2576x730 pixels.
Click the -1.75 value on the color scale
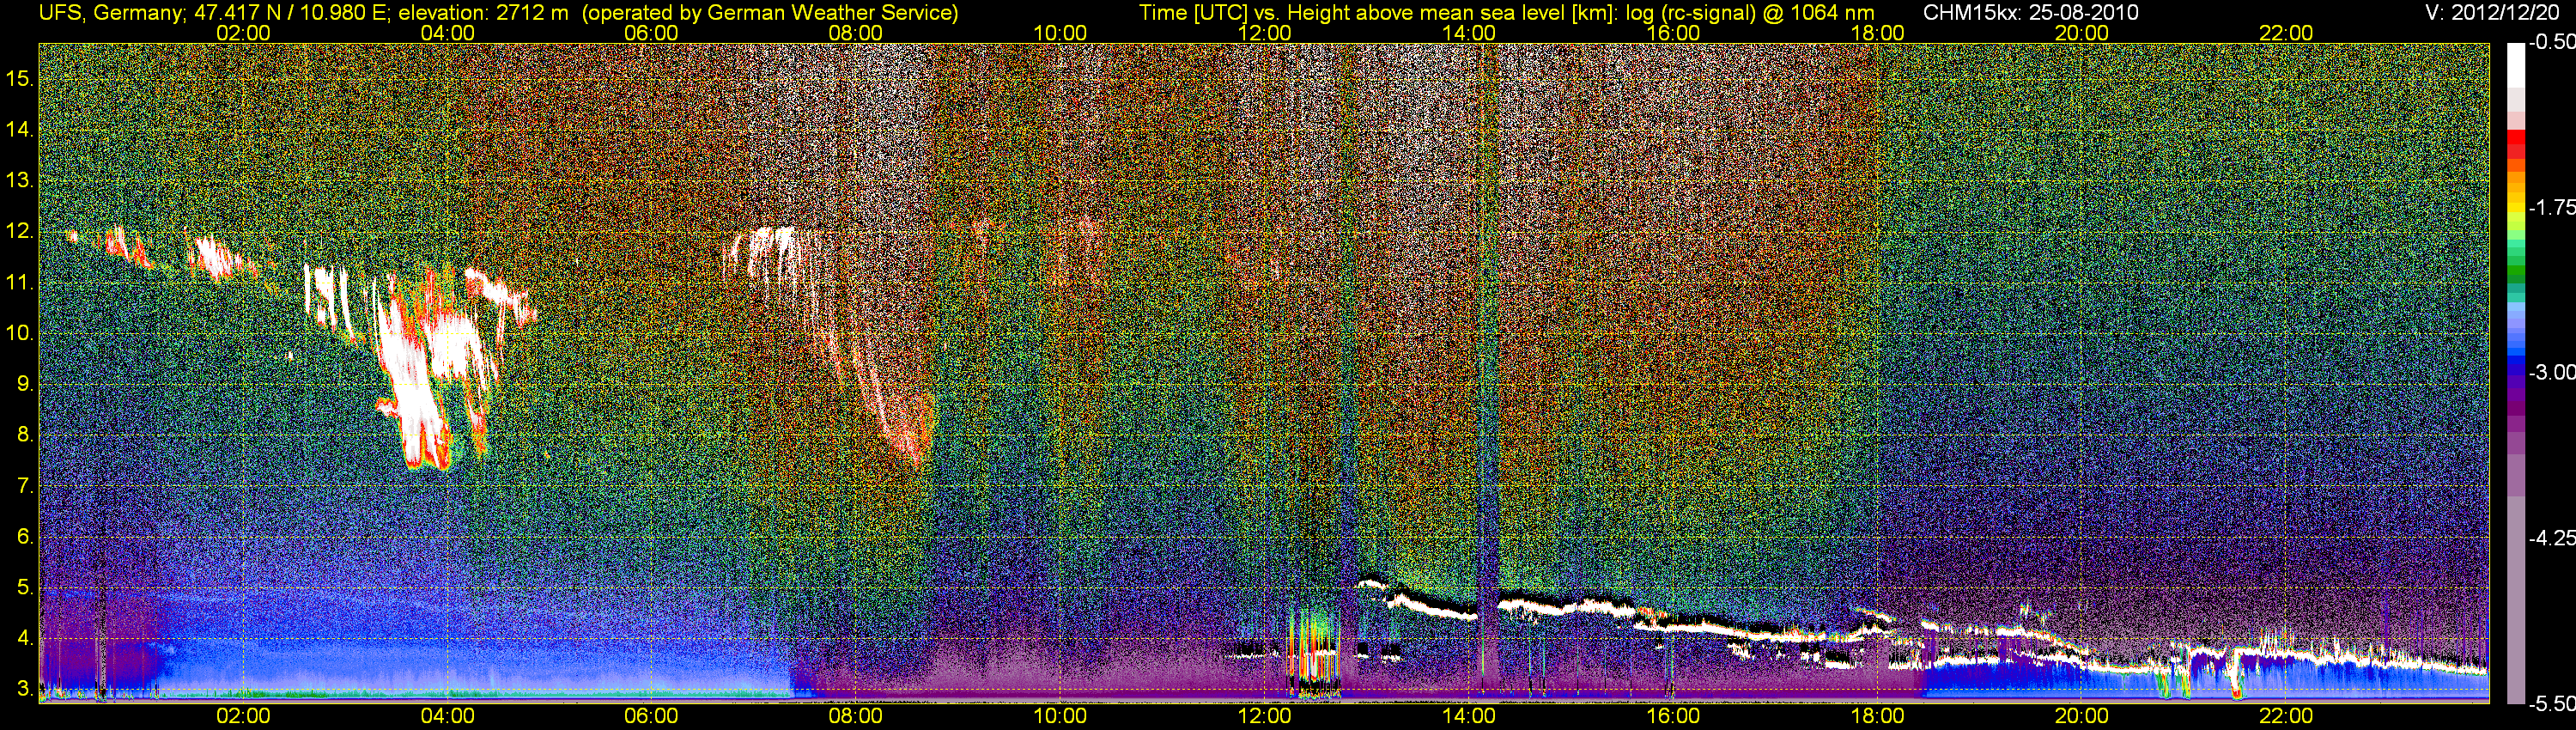point(2551,208)
